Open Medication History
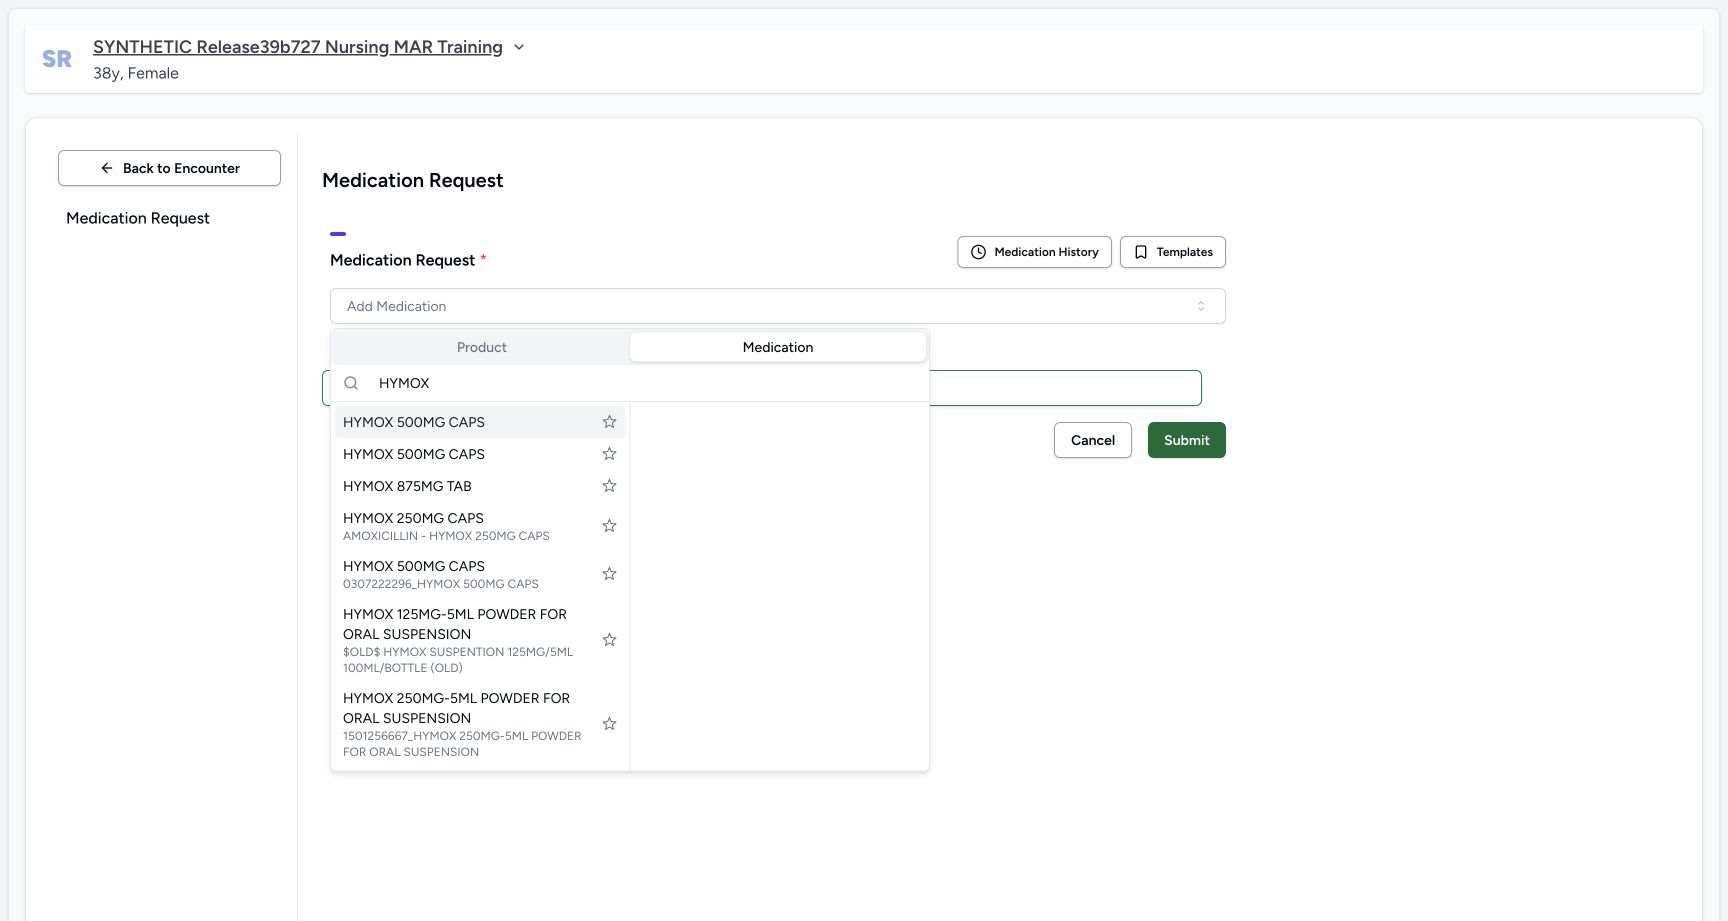The image size is (1728, 921). pyautogui.click(x=1034, y=252)
